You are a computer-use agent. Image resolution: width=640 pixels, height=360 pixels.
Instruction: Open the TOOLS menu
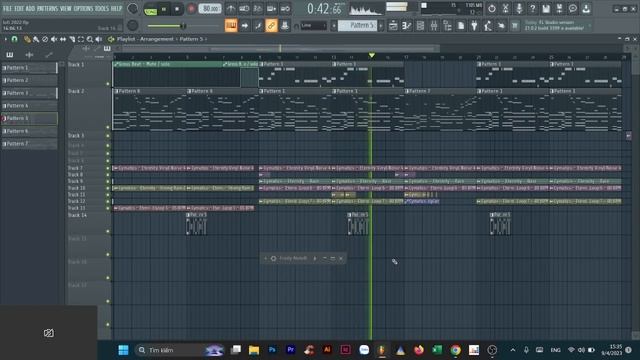102,8
